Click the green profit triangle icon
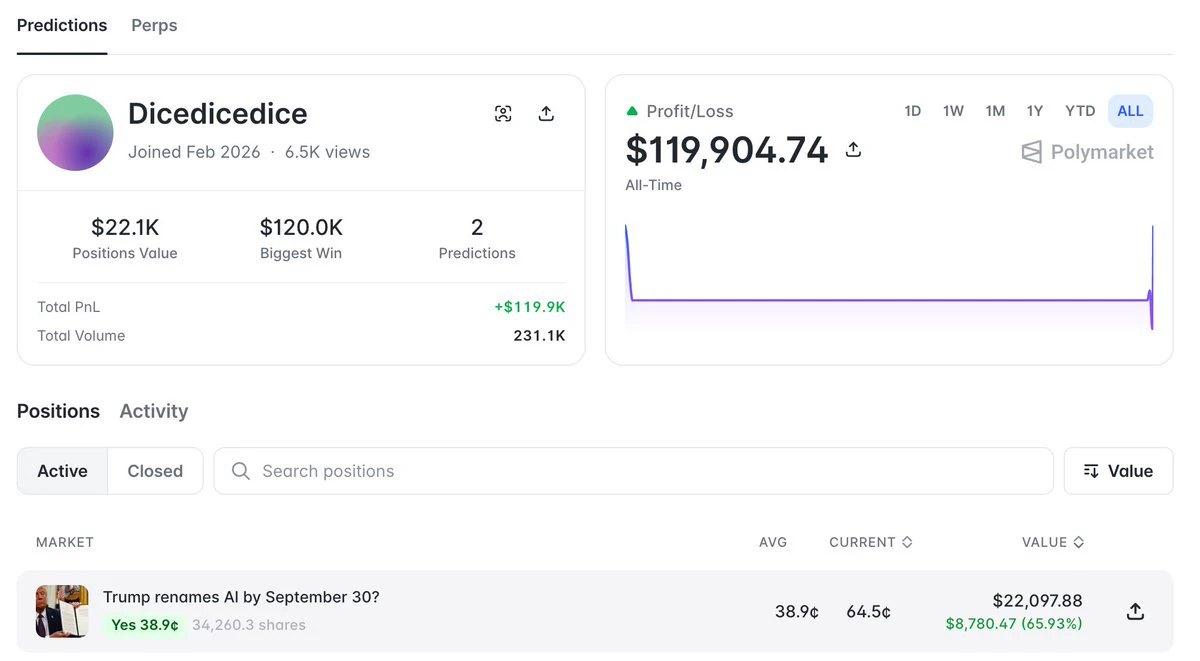Image resolution: width=1200 pixels, height=661 pixels. coord(632,111)
